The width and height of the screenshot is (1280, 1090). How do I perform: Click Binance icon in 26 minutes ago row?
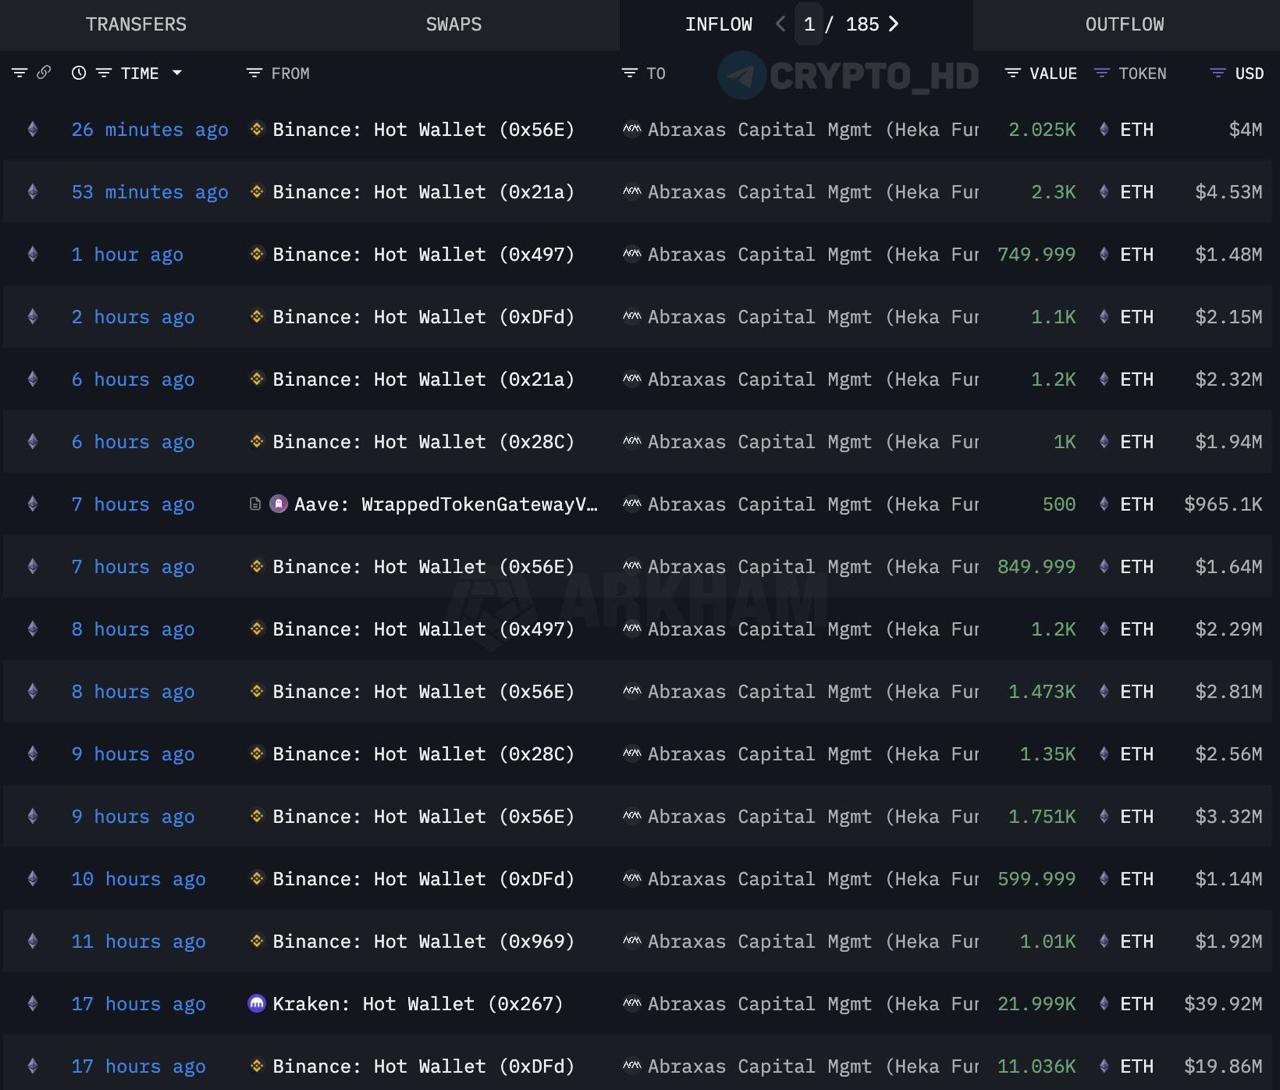click(x=257, y=129)
